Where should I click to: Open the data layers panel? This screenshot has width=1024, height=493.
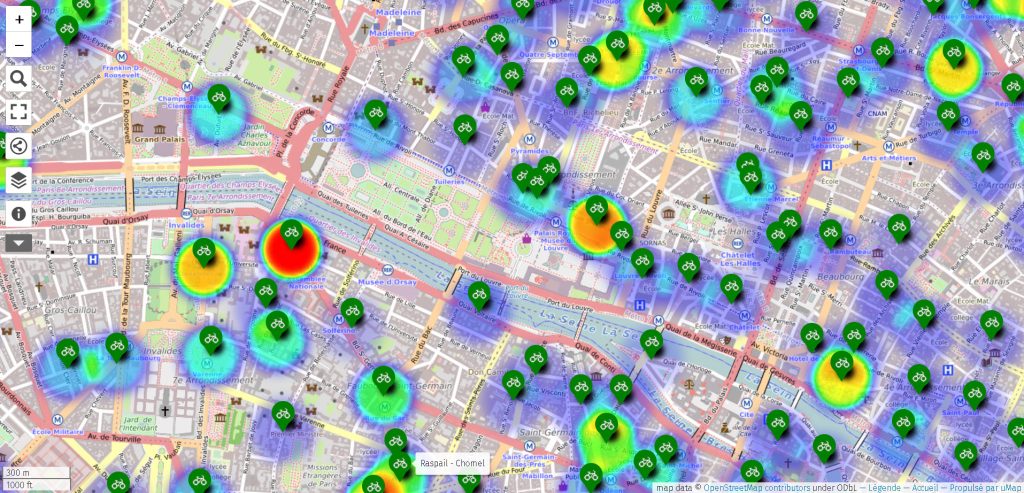[19, 181]
